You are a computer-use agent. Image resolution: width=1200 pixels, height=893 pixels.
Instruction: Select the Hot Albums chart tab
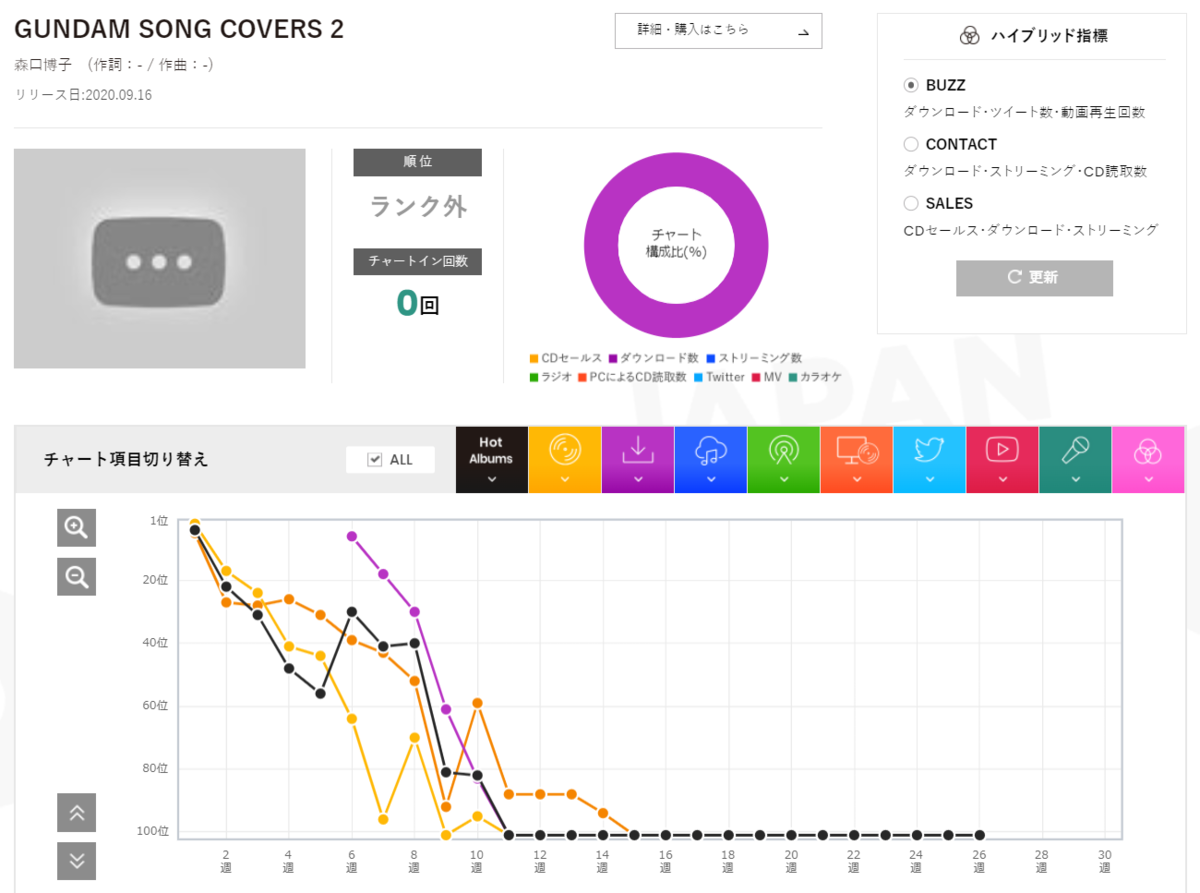point(491,460)
